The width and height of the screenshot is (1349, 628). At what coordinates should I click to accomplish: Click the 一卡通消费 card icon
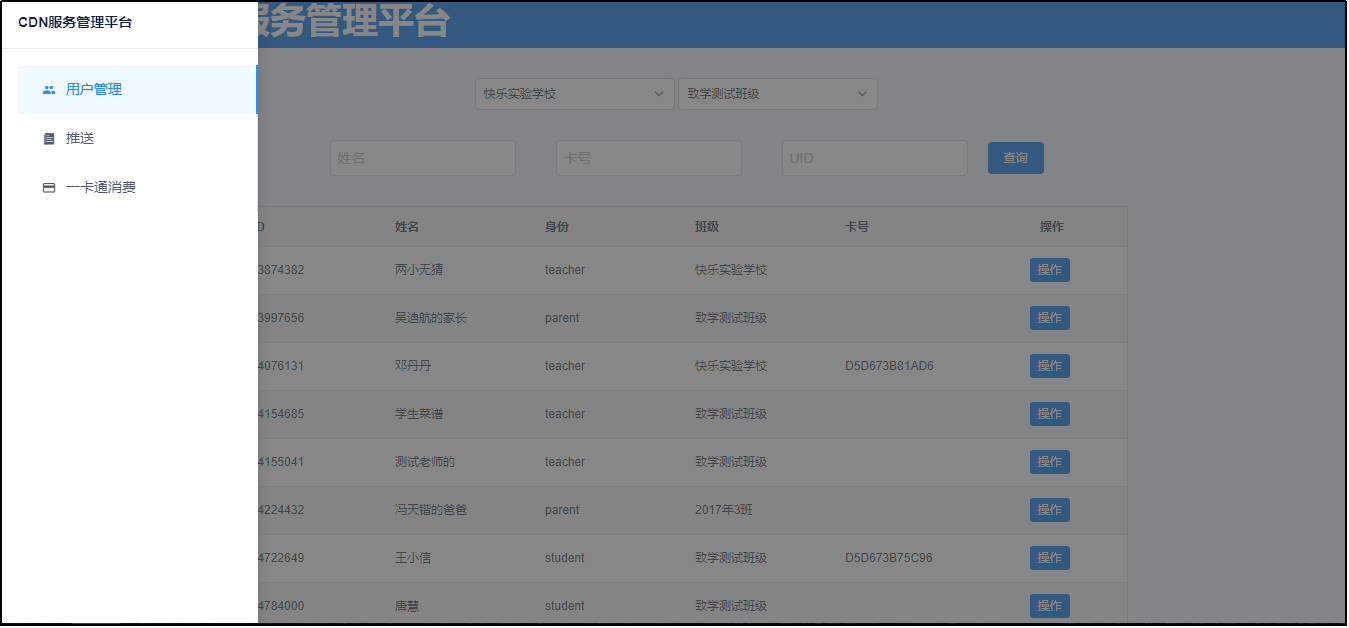pos(49,188)
